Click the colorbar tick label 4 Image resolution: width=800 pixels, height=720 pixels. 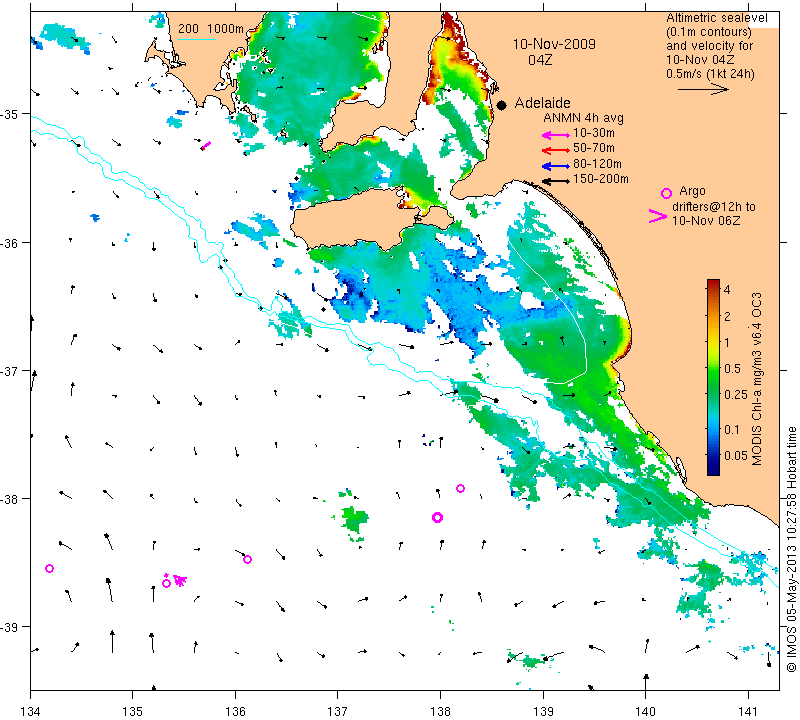pyautogui.click(x=727, y=290)
